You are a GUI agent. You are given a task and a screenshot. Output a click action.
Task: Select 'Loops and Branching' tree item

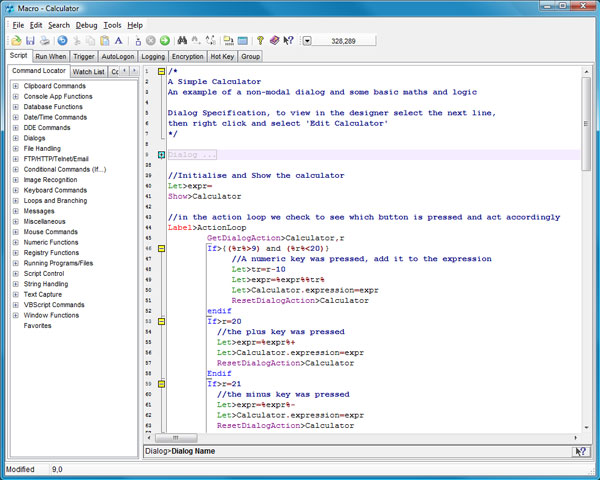click(x=55, y=201)
